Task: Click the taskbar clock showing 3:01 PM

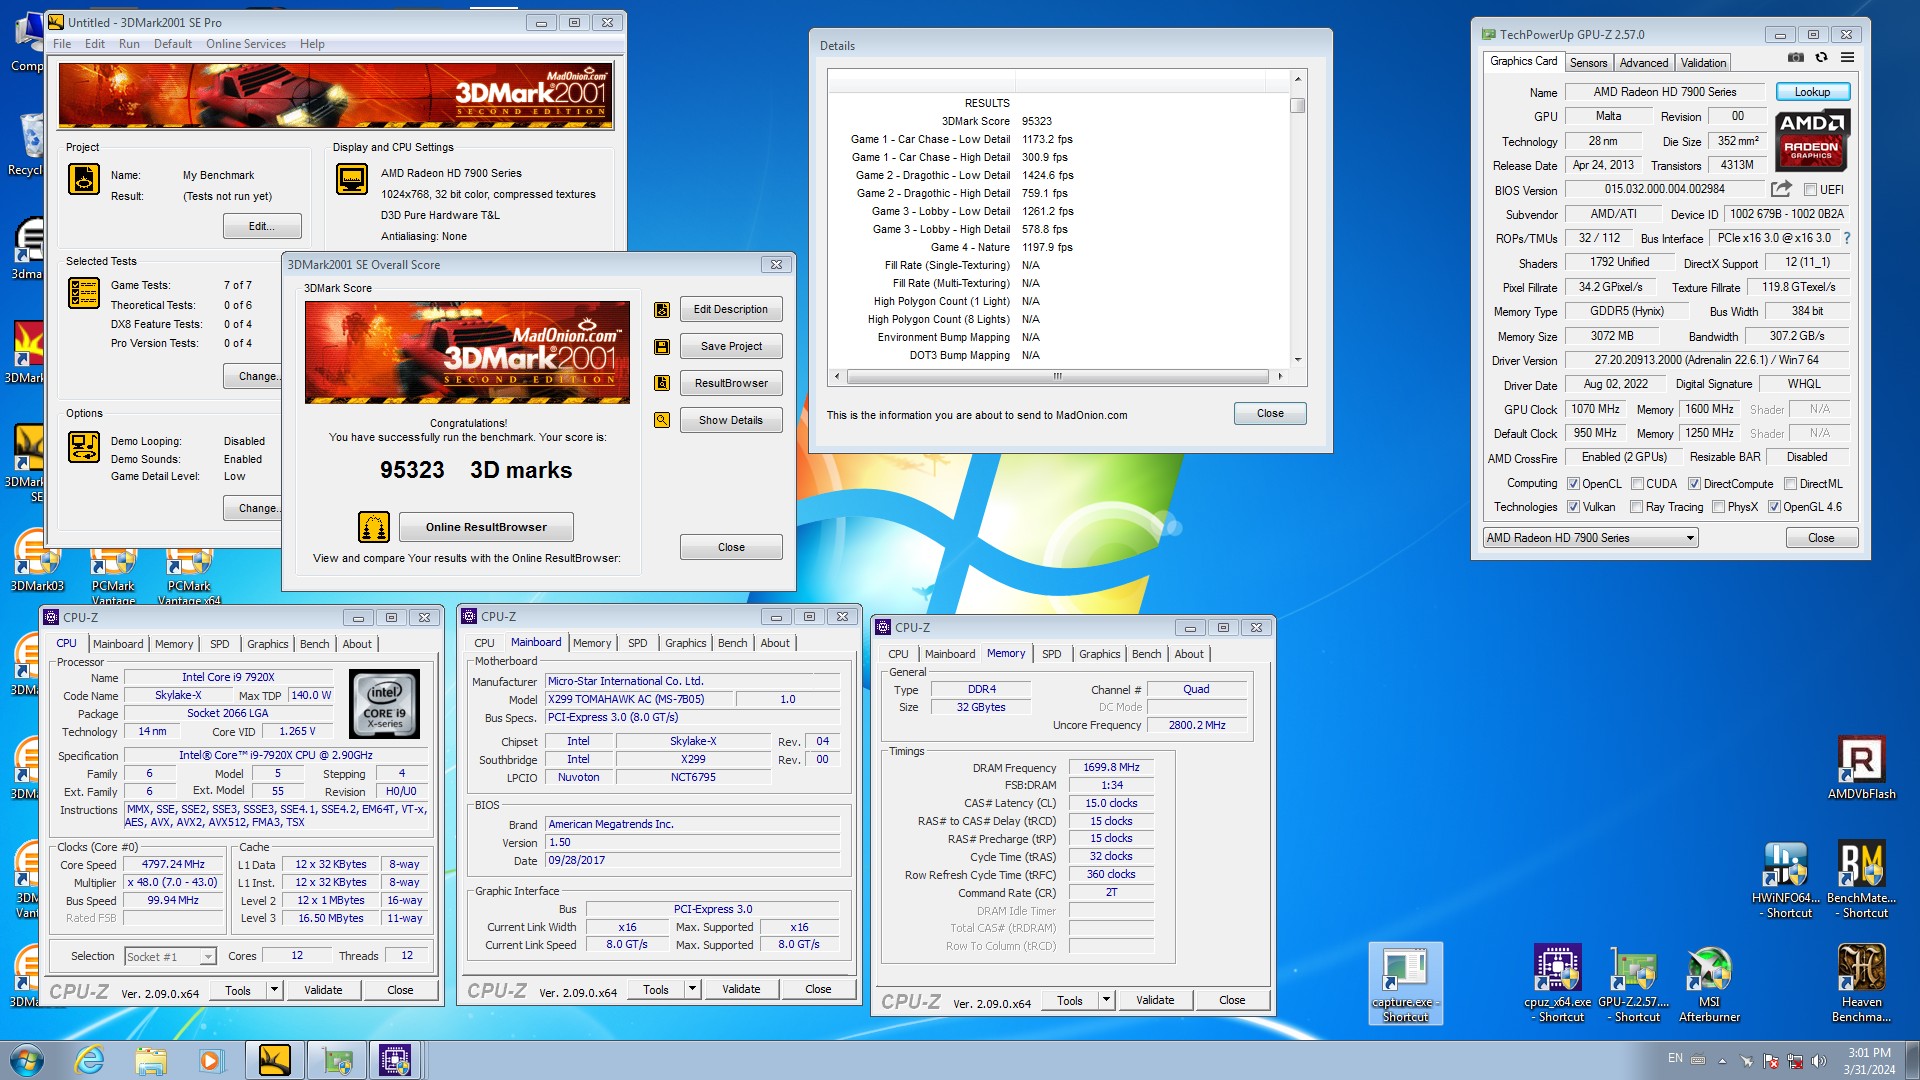Action: 1869,1060
